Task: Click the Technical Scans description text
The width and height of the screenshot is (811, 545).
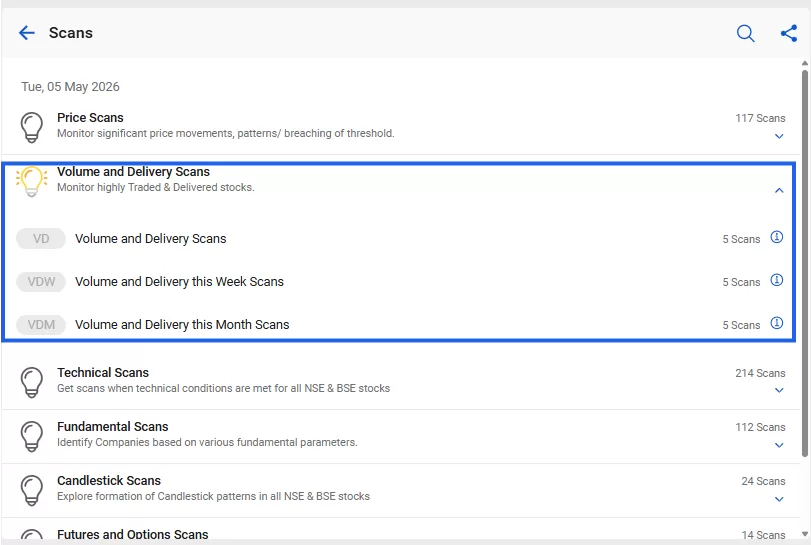Action: click(223, 388)
